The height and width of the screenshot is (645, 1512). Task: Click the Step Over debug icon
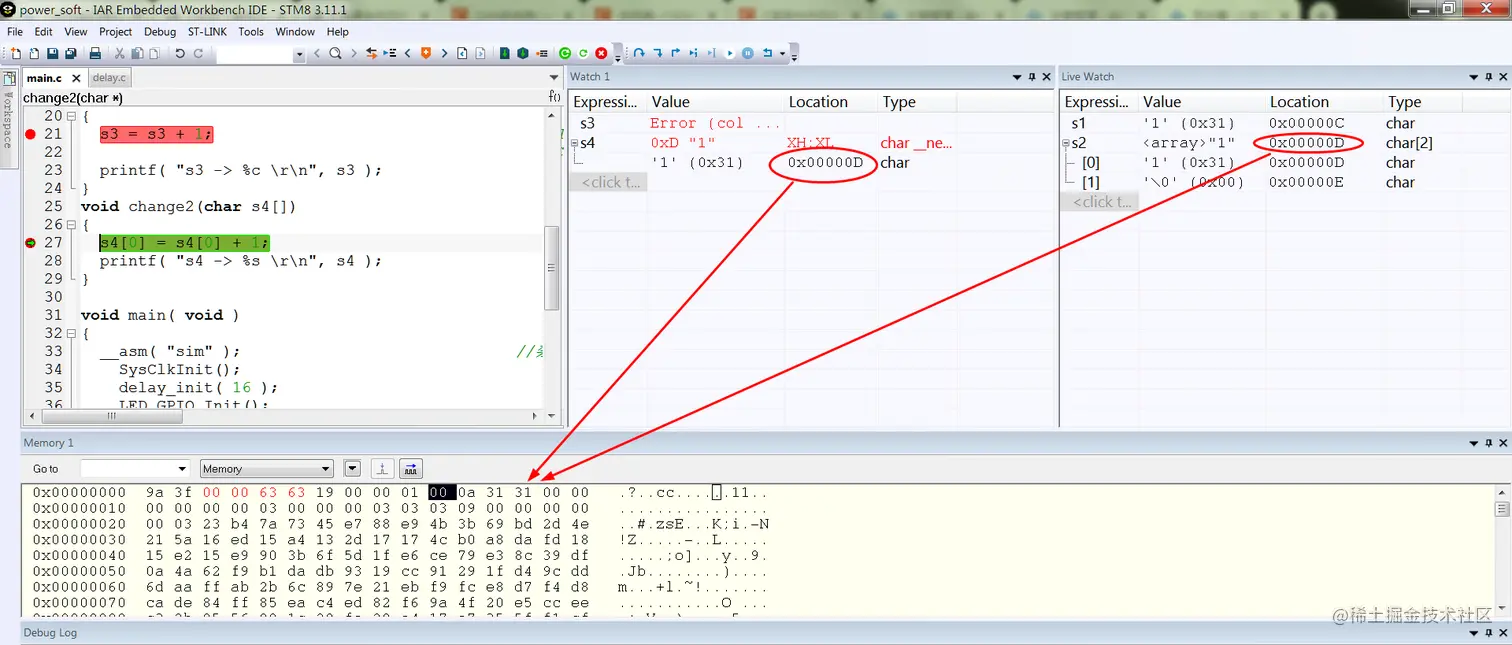(x=639, y=53)
